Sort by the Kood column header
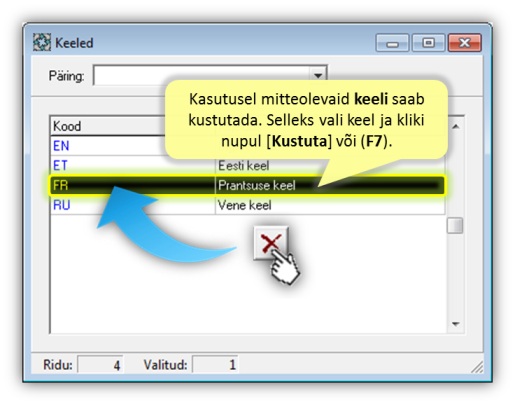The height and width of the screenshot is (405, 515). (x=132, y=126)
